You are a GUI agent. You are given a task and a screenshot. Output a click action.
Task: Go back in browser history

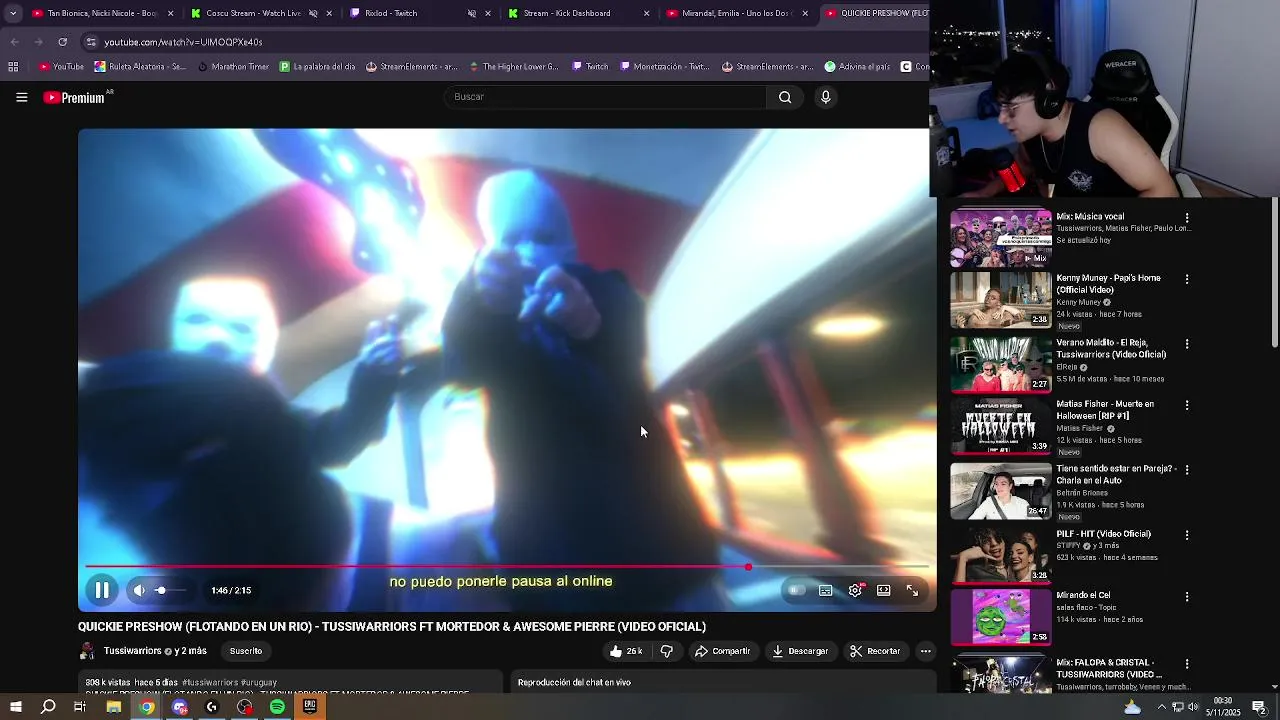14,42
